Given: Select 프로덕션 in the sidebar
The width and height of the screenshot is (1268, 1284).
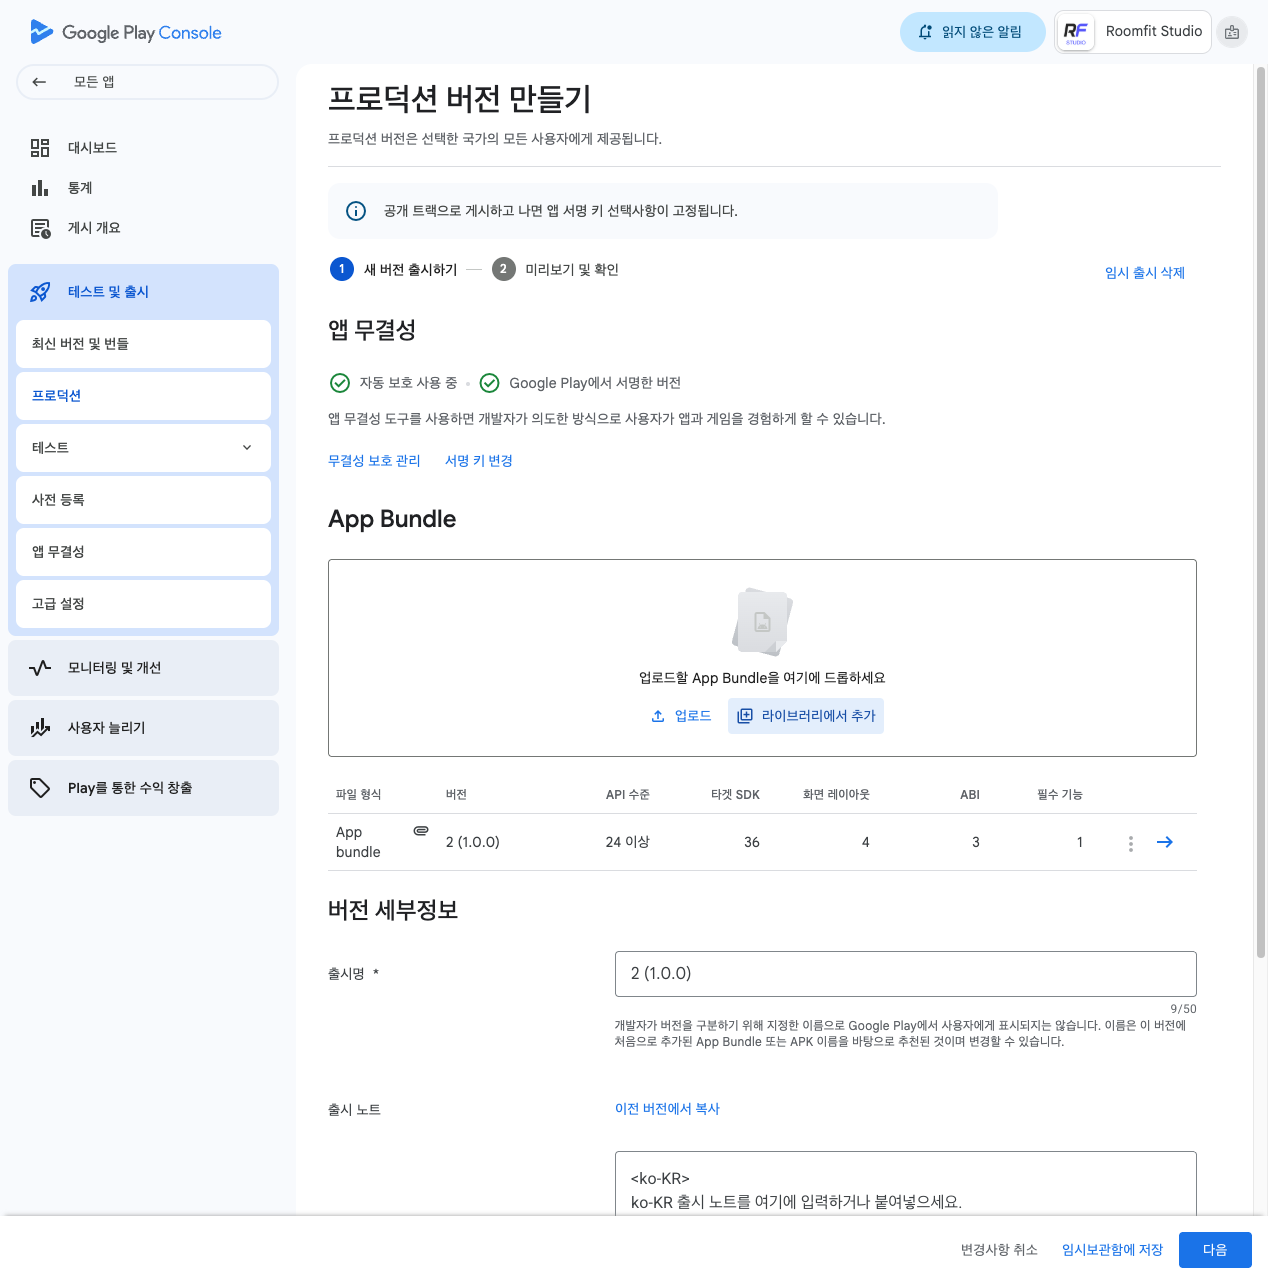Looking at the screenshot, I should (x=143, y=396).
